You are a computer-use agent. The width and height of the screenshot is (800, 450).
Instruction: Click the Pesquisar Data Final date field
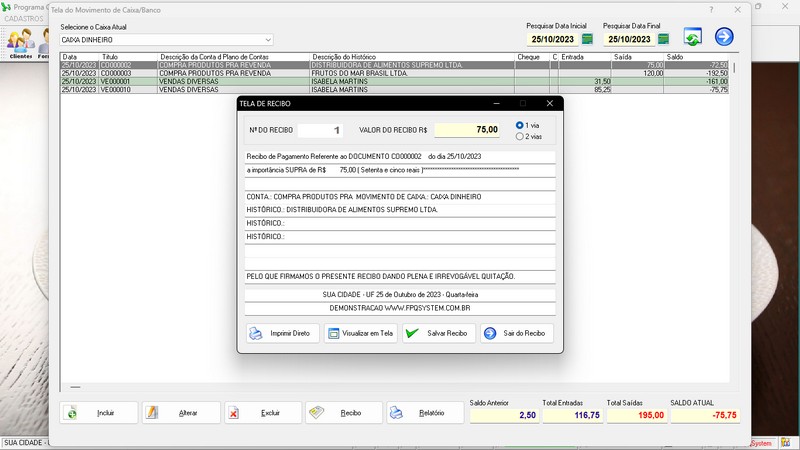point(630,39)
